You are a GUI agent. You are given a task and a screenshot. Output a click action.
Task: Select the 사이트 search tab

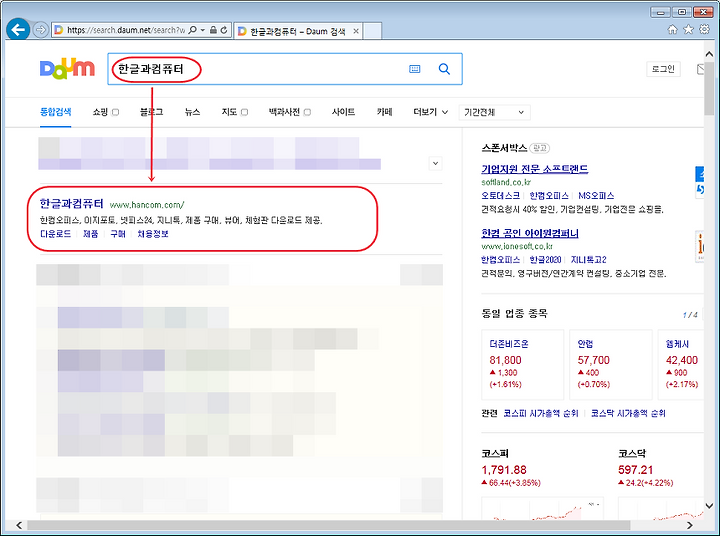pos(343,112)
